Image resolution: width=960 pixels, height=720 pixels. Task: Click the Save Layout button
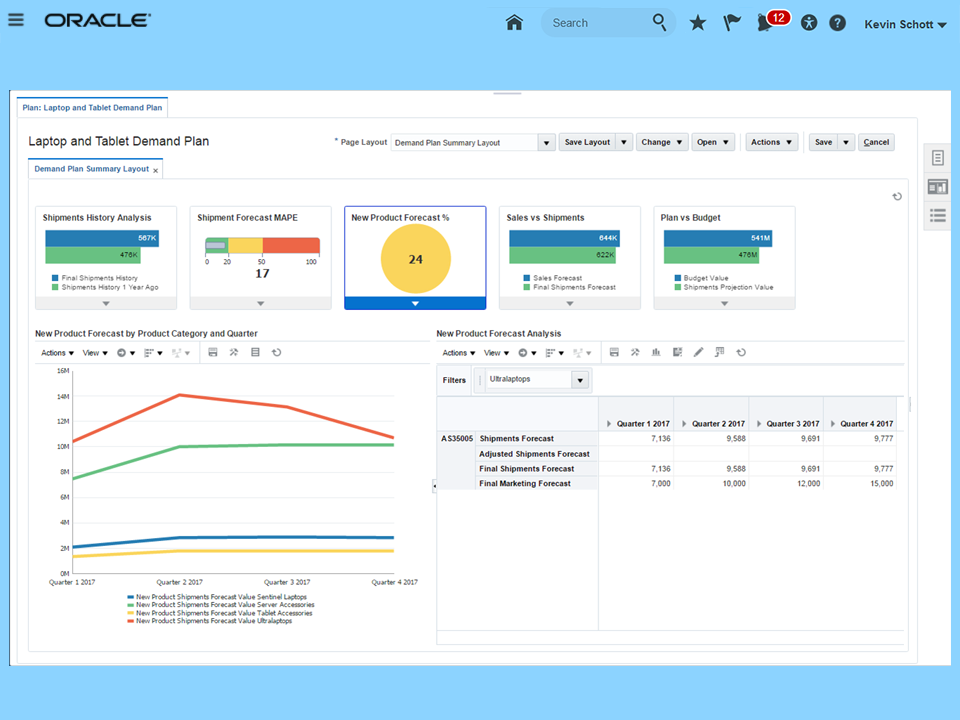click(x=587, y=142)
